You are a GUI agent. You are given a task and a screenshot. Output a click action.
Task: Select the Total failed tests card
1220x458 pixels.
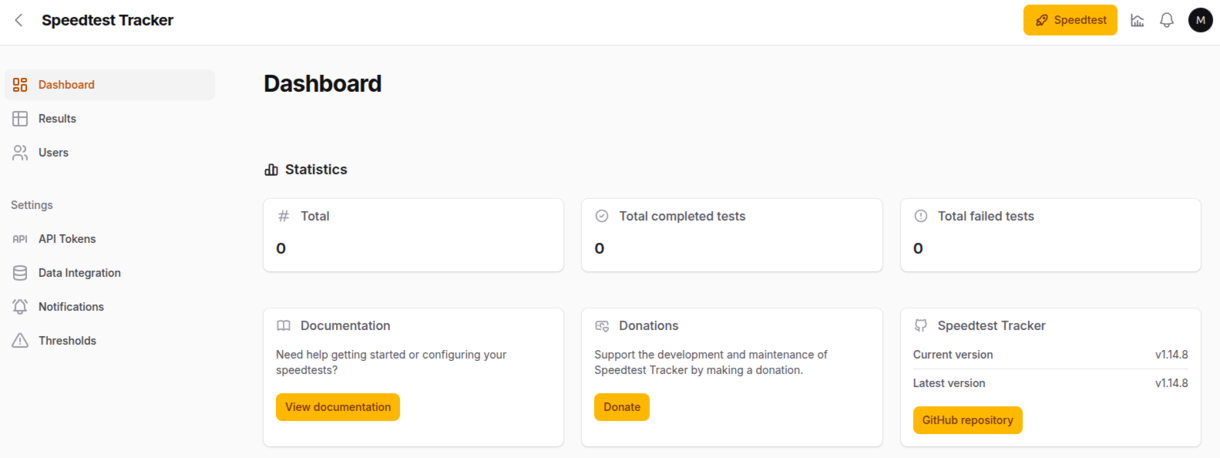pos(1051,235)
